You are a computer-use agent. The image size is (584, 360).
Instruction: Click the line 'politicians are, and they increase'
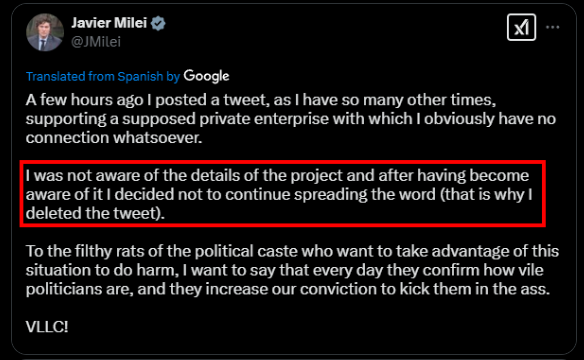click(288, 289)
